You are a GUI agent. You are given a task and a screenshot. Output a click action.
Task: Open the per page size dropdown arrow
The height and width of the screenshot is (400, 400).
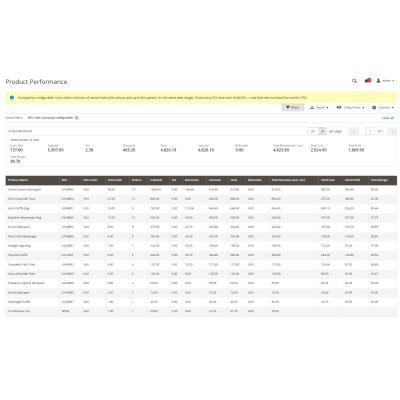pyautogui.click(x=323, y=131)
